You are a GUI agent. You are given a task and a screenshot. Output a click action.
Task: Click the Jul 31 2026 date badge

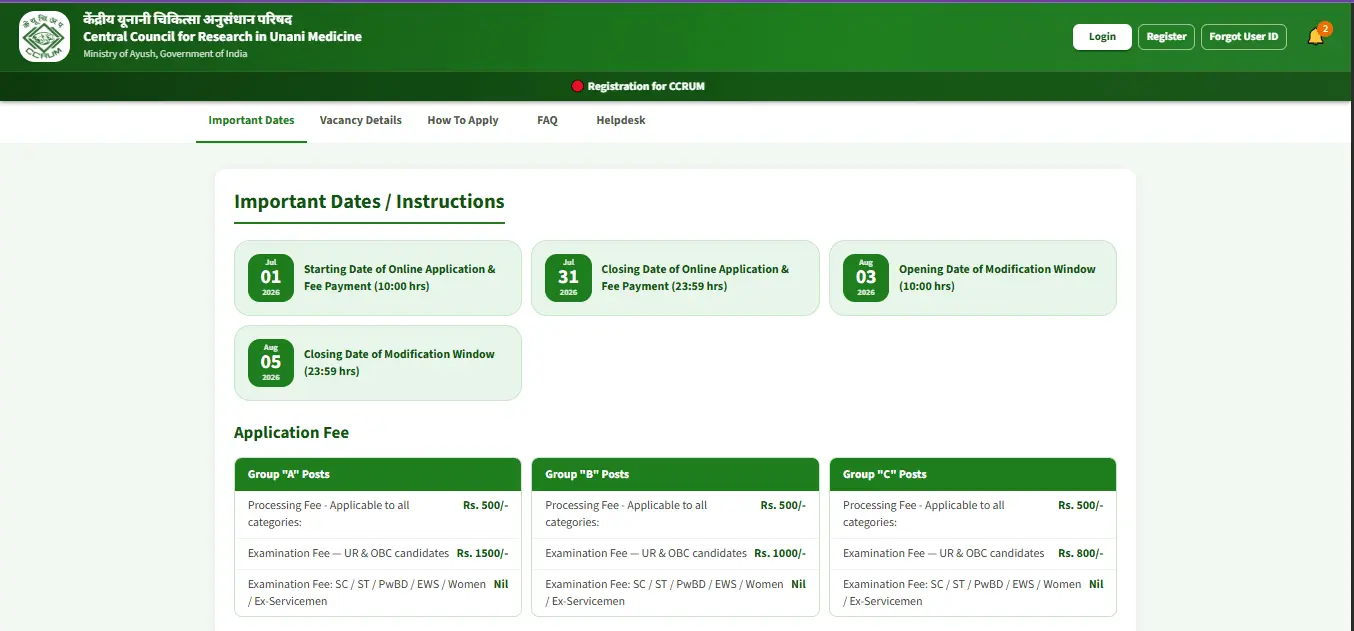click(568, 278)
